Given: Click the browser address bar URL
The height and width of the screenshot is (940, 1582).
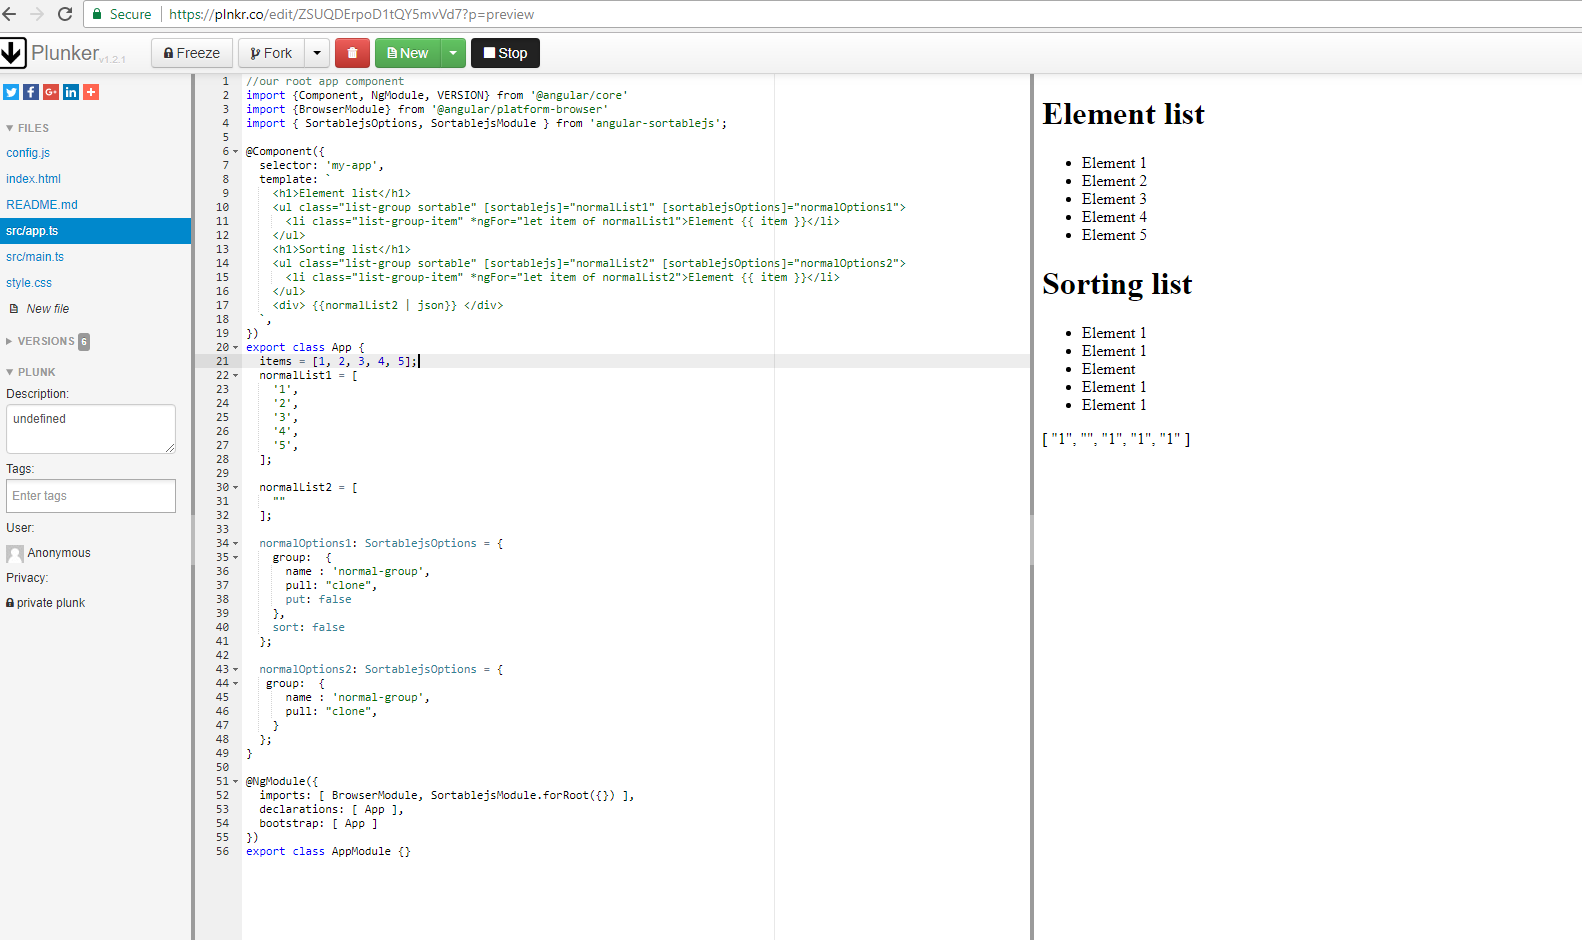Looking at the screenshot, I should pos(351,14).
